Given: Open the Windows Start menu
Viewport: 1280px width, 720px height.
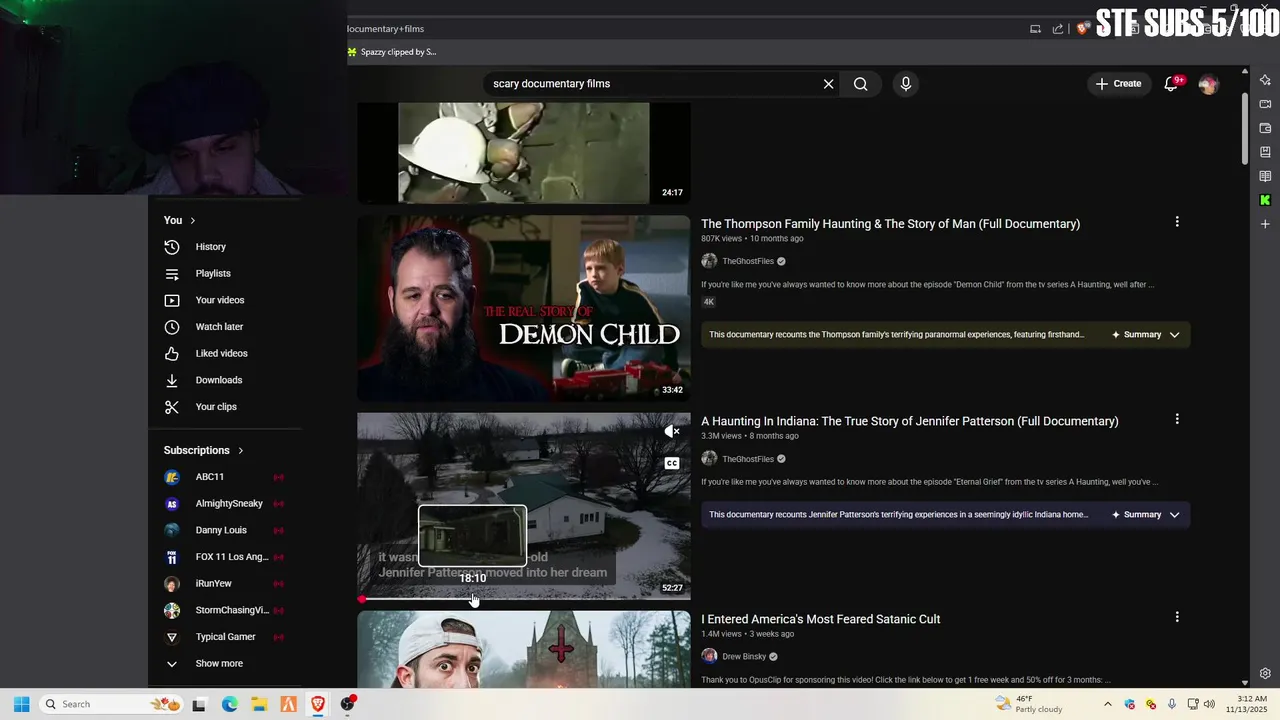Looking at the screenshot, I should [x=21, y=704].
